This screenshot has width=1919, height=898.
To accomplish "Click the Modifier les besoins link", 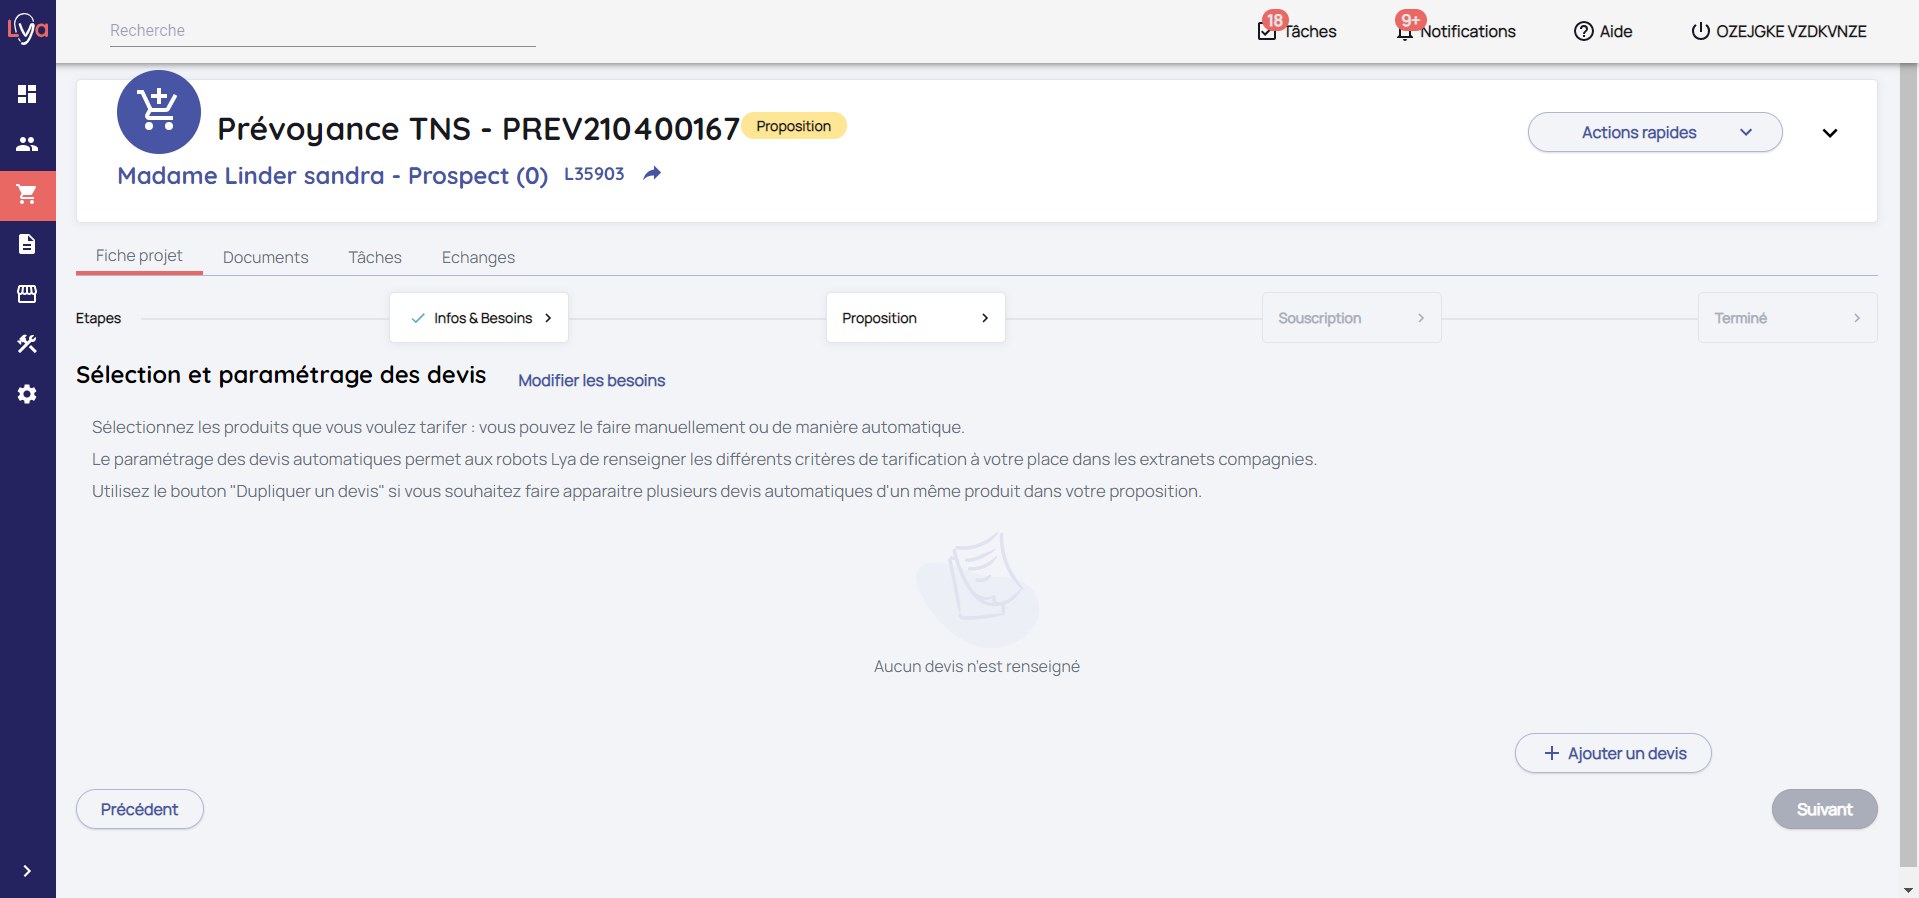I will tap(591, 380).
